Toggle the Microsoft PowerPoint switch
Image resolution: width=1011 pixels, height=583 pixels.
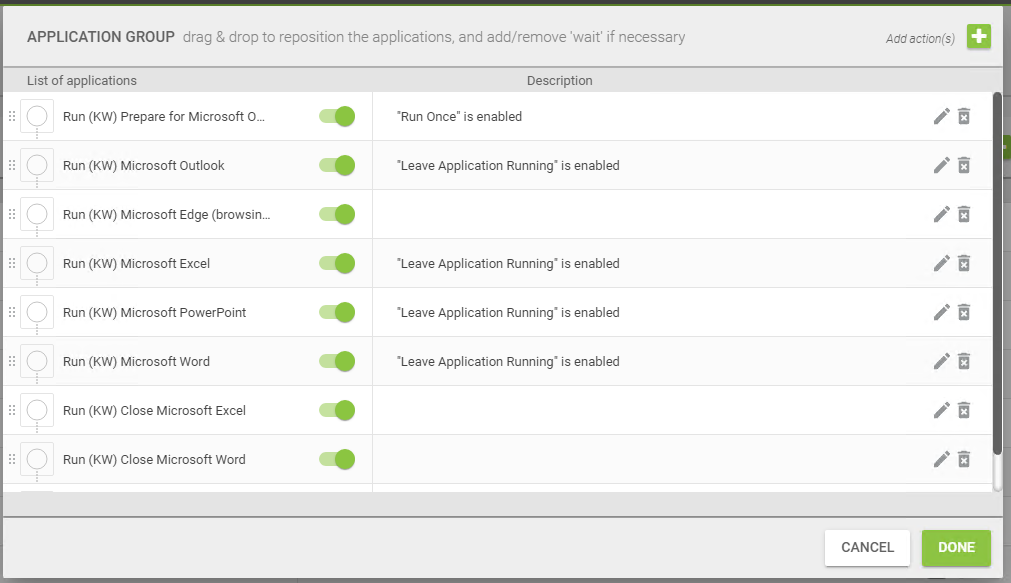pos(337,312)
